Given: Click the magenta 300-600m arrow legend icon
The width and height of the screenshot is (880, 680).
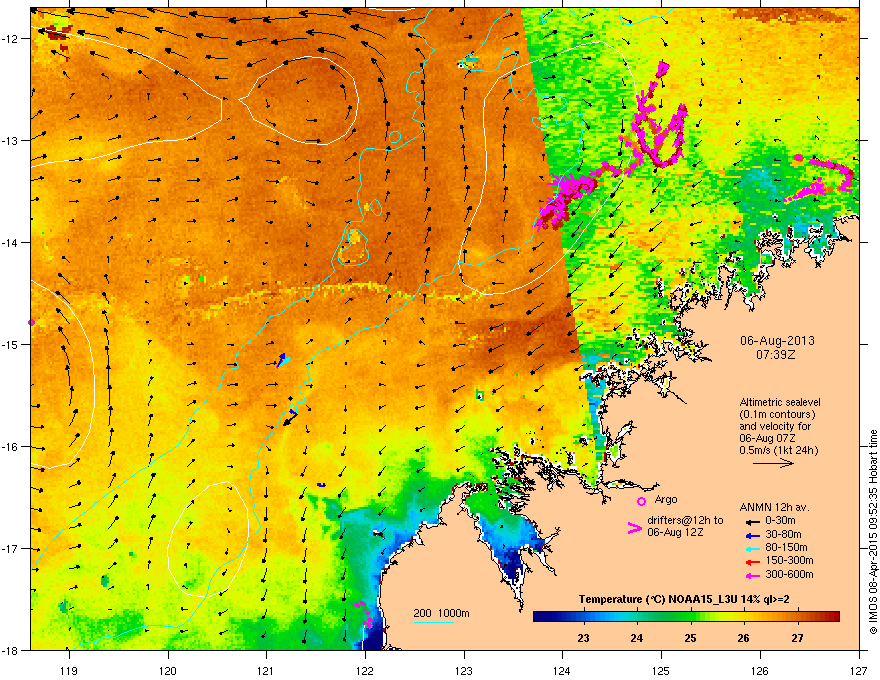Looking at the screenshot, I should click(753, 576).
